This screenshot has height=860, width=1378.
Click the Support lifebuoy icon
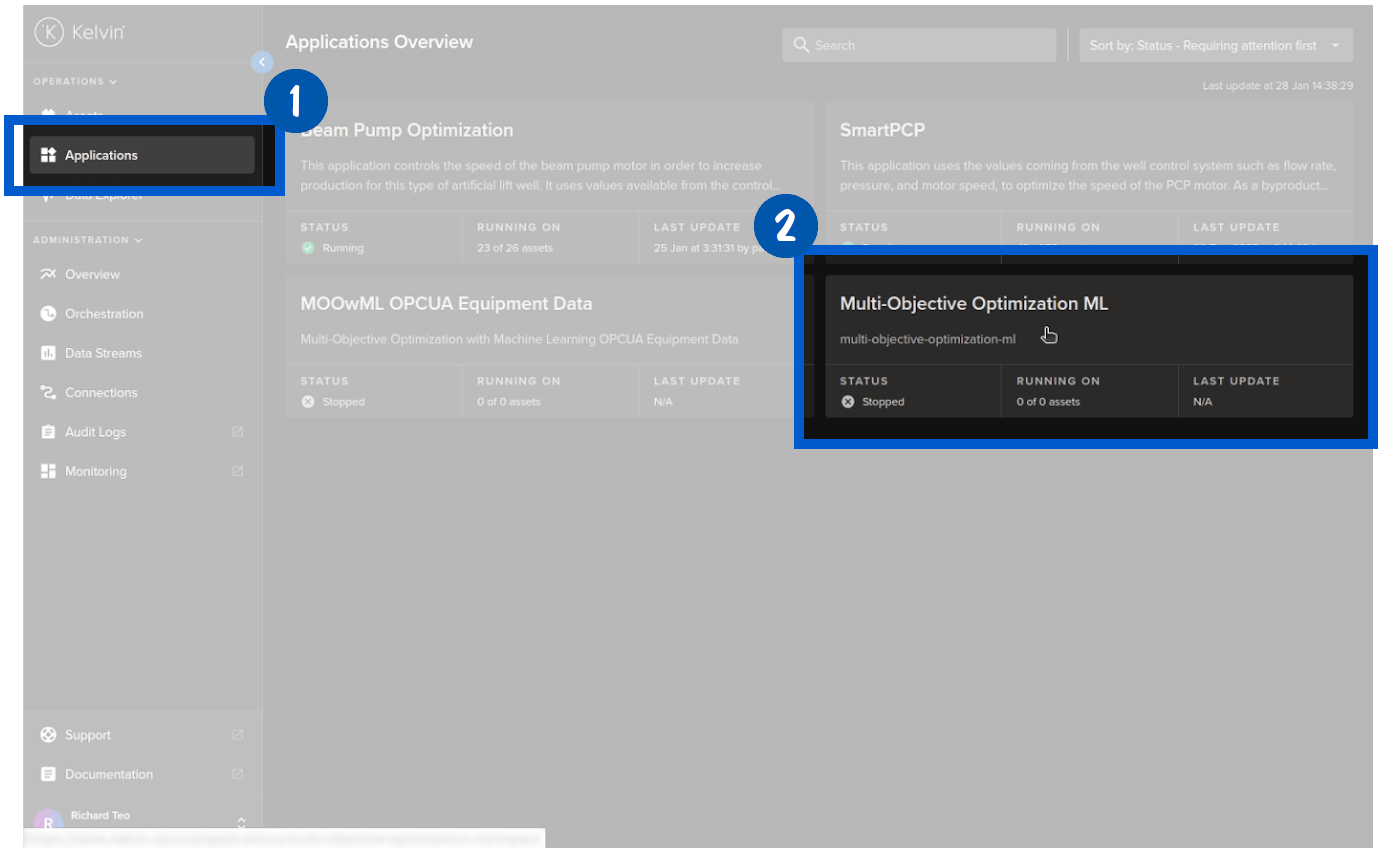[x=48, y=735]
